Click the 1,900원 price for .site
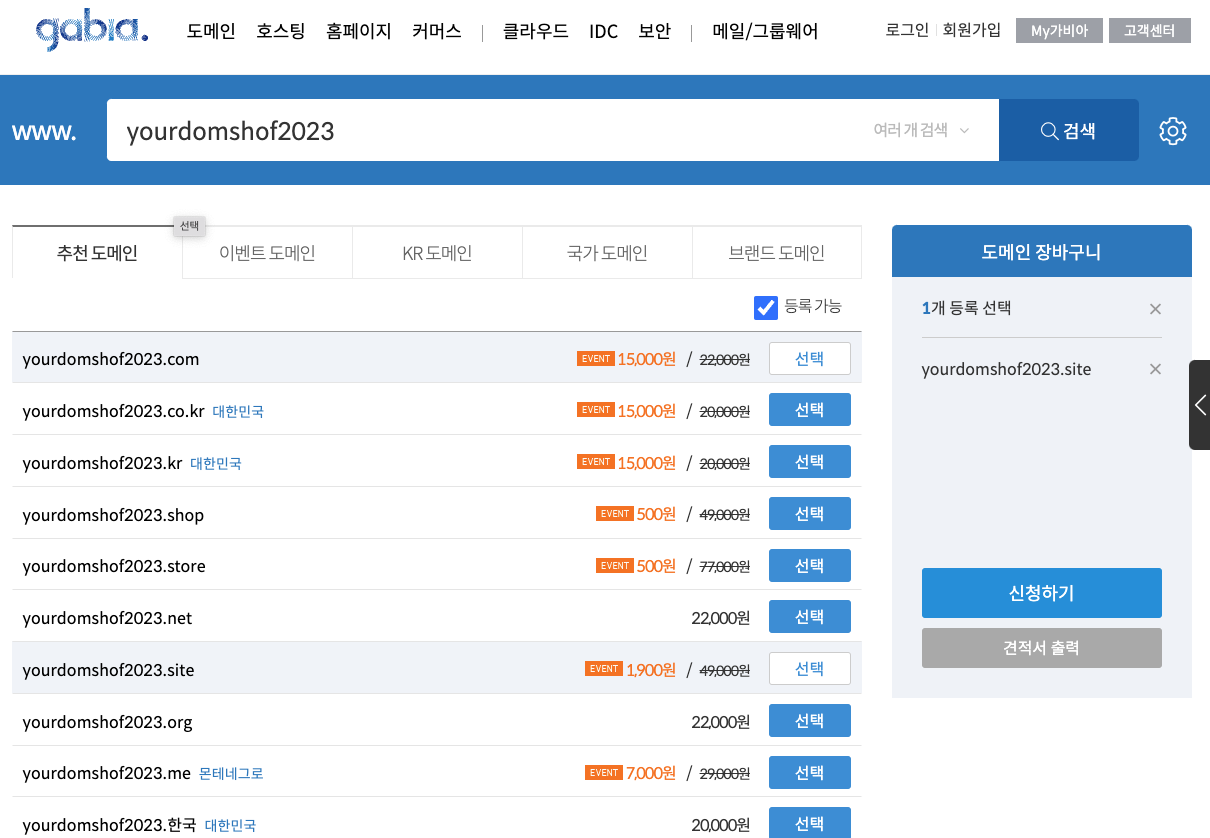Screen dimensions: 1210x838 [x=651, y=669]
